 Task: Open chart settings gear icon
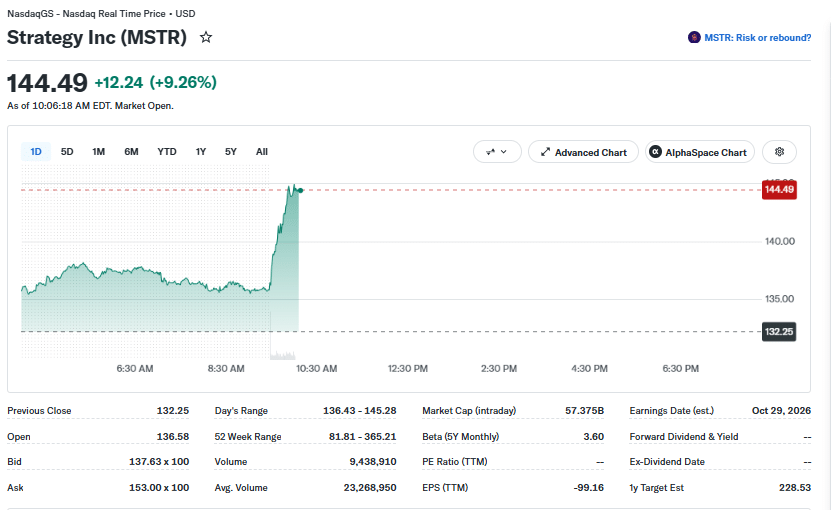pyautogui.click(x=779, y=152)
